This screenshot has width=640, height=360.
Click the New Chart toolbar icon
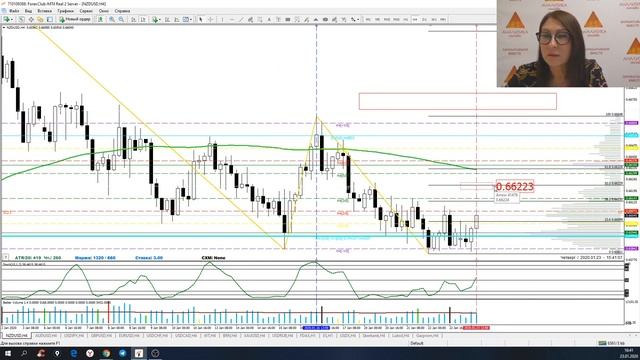pyautogui.click(x=6, y=19)
